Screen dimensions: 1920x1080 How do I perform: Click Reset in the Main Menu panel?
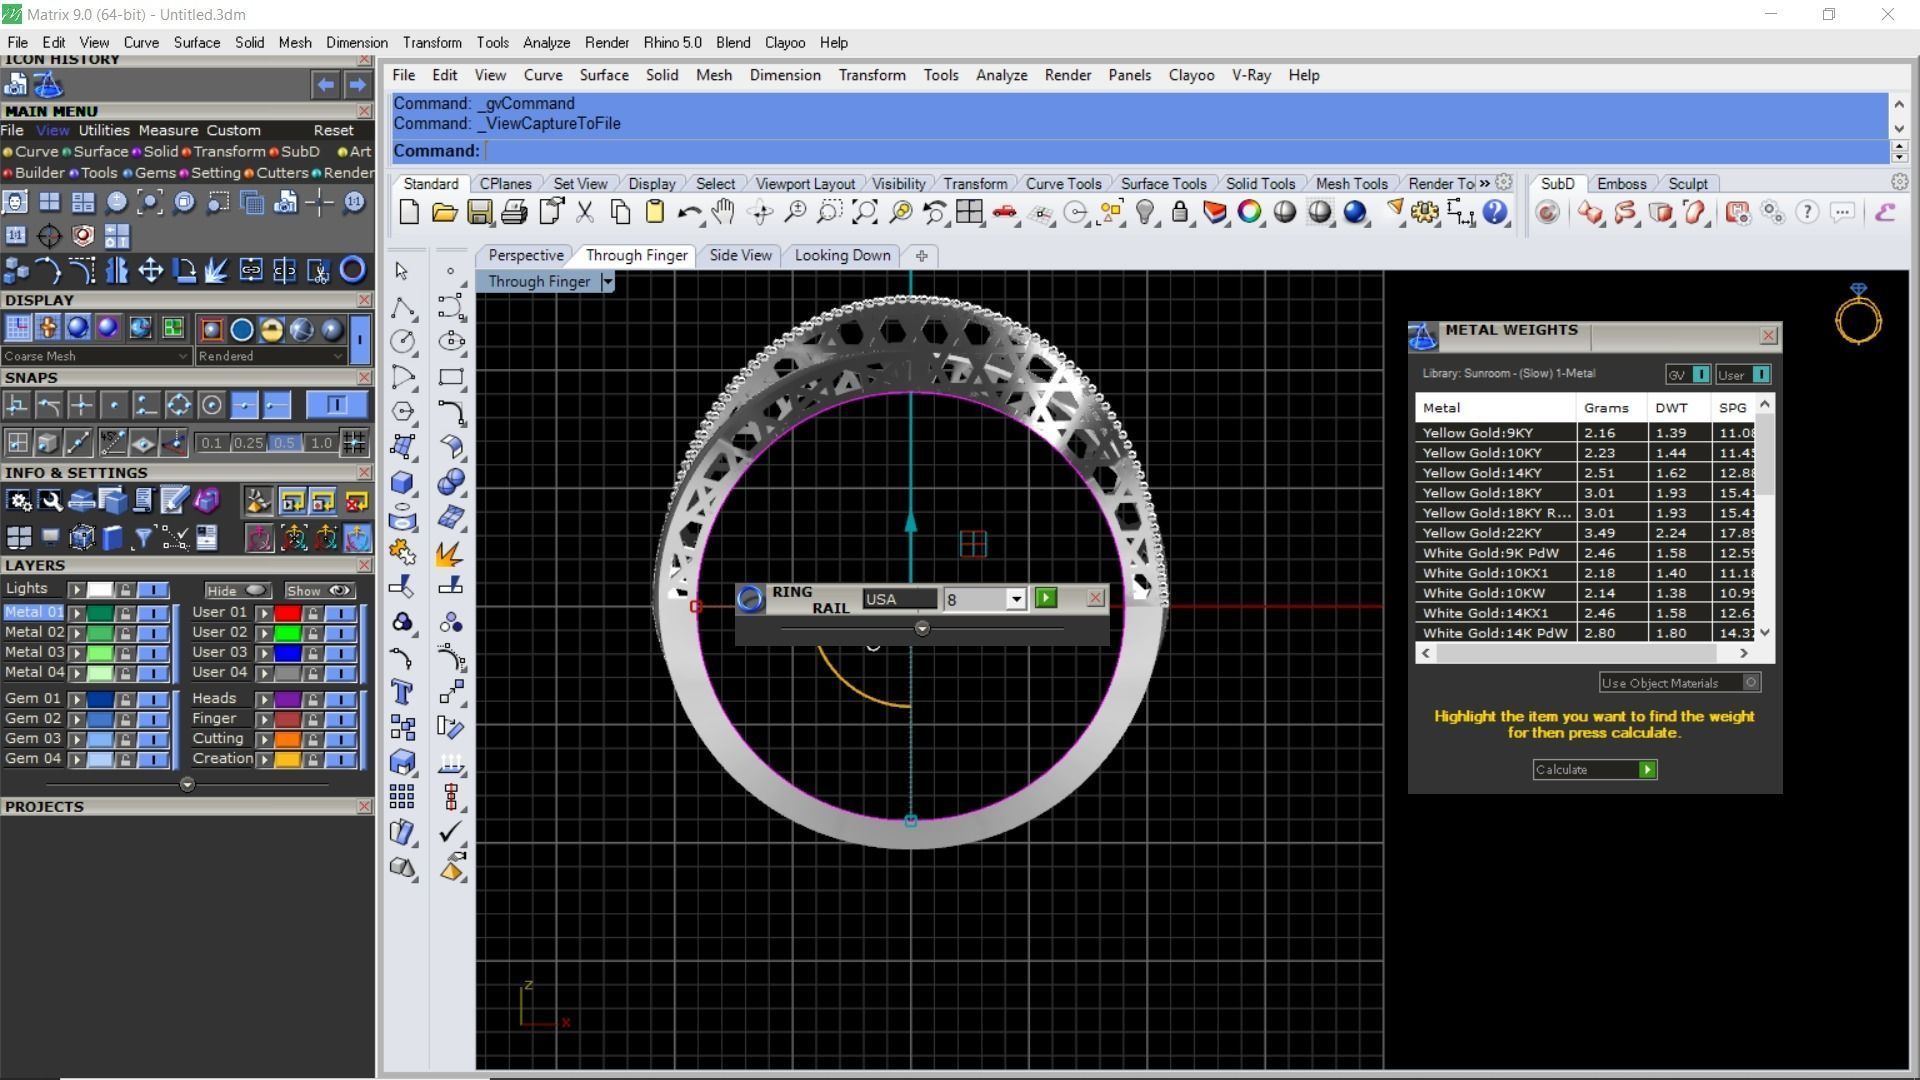[x=333, y=130]
